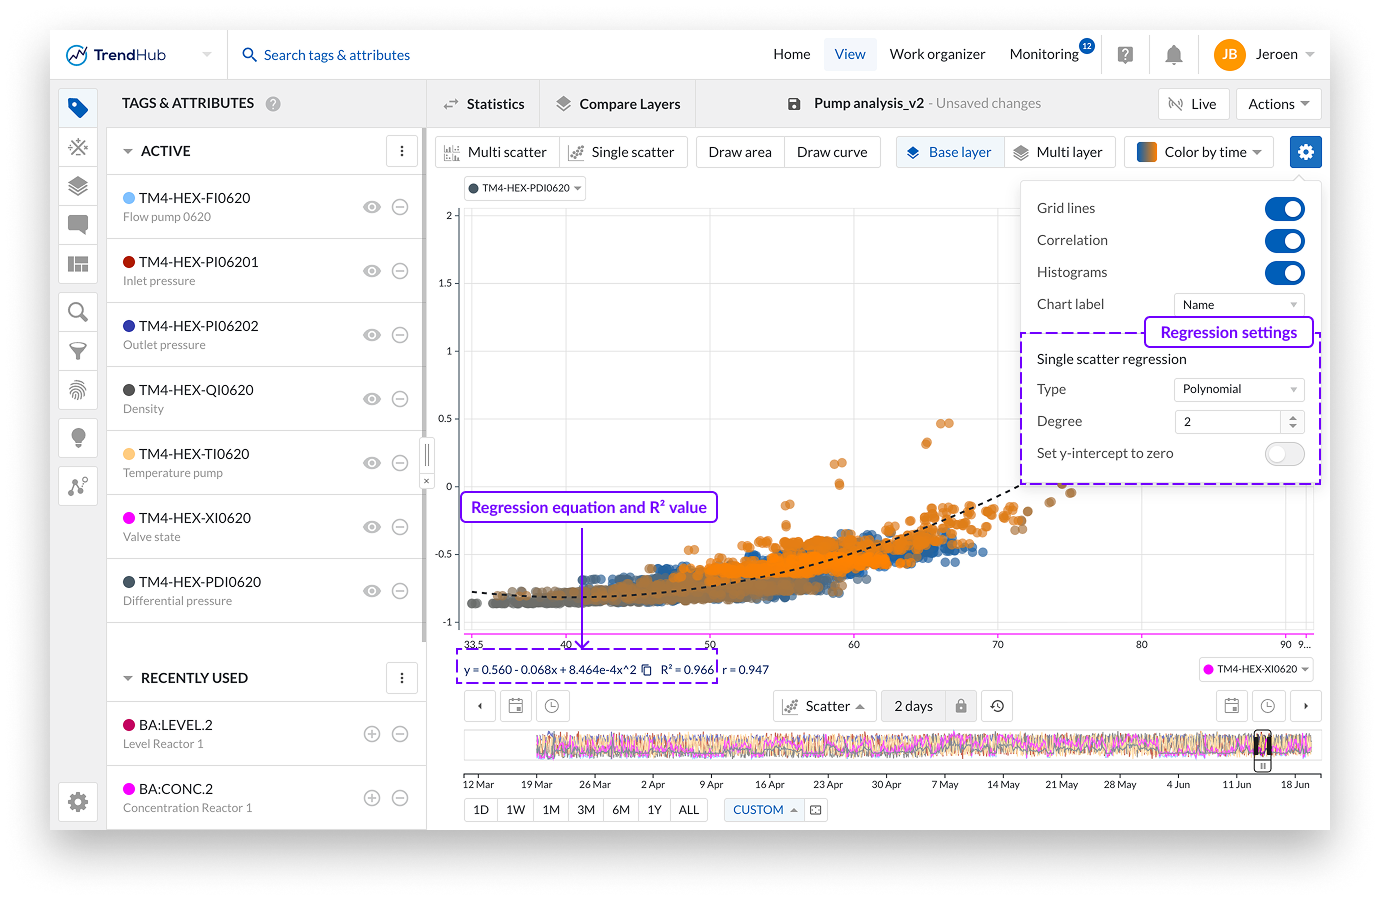Click the Draw curve button
The image size is (1380, 900).
click(832, 152)
